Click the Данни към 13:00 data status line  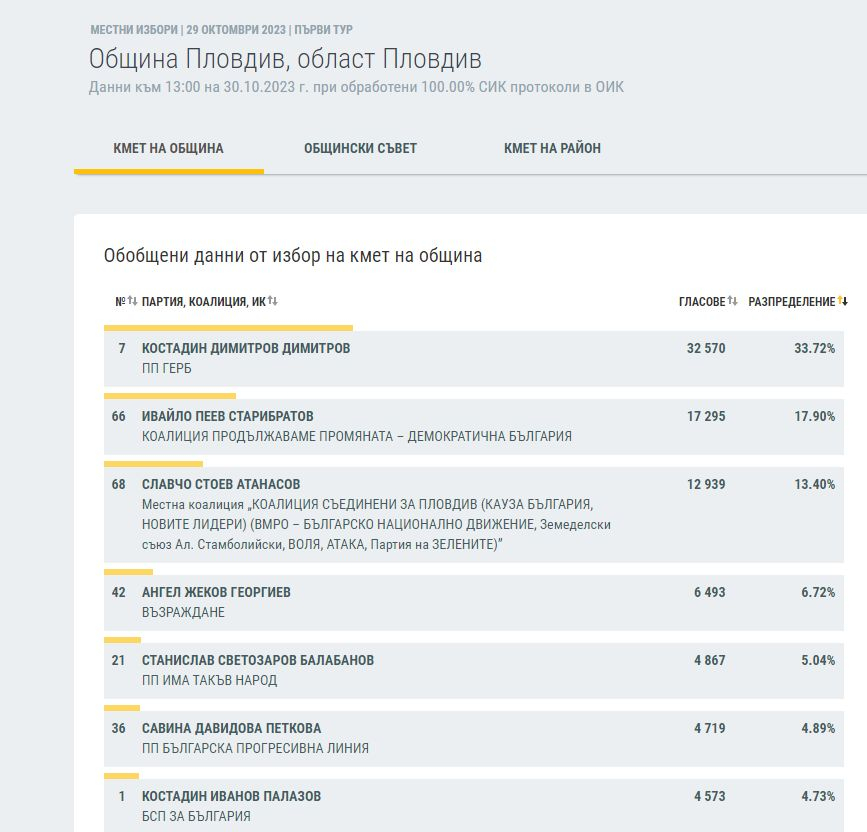356,87
